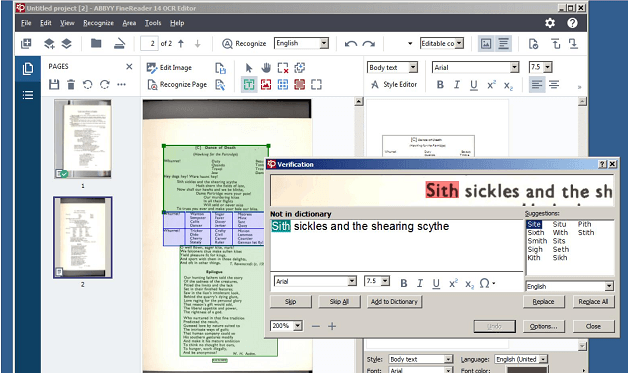Rotate page left icon

click(88, 85)
